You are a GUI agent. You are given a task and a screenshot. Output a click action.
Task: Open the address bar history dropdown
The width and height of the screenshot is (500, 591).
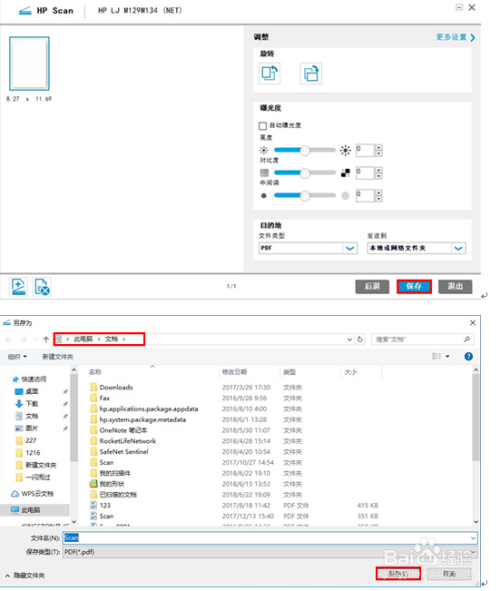tap(350, 340)
